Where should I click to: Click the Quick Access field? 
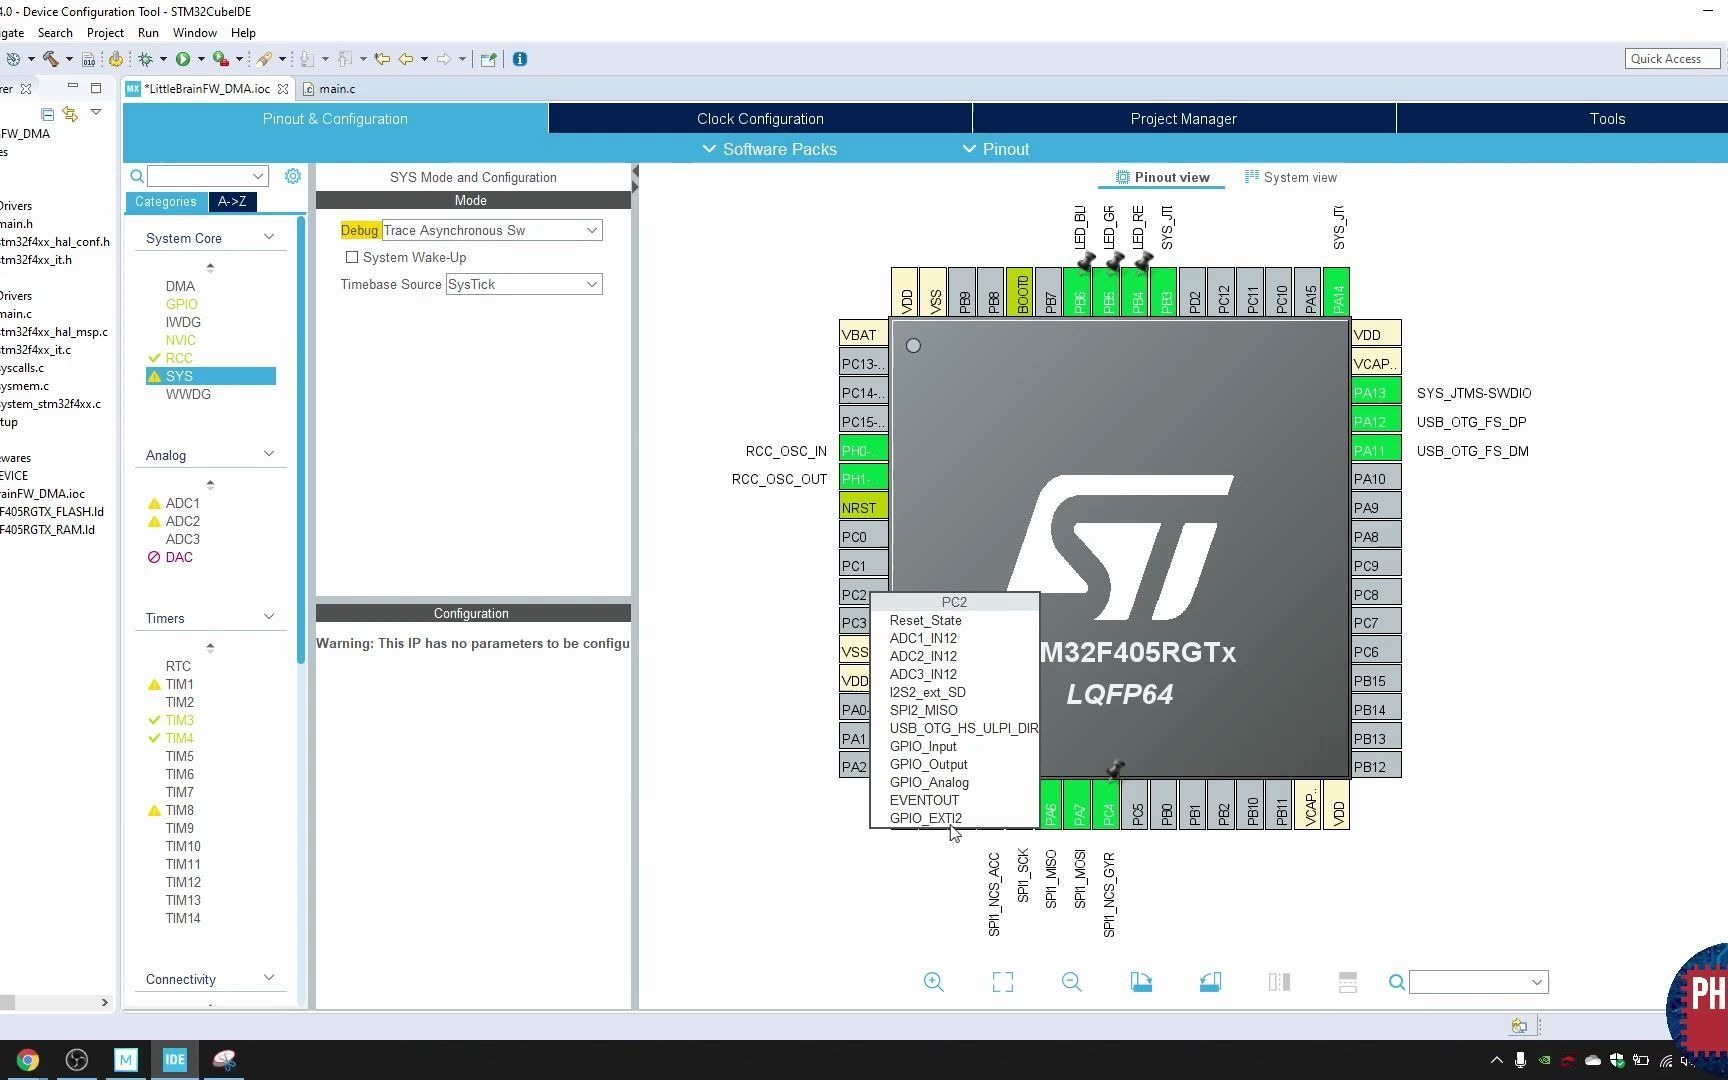[1673, 59]
